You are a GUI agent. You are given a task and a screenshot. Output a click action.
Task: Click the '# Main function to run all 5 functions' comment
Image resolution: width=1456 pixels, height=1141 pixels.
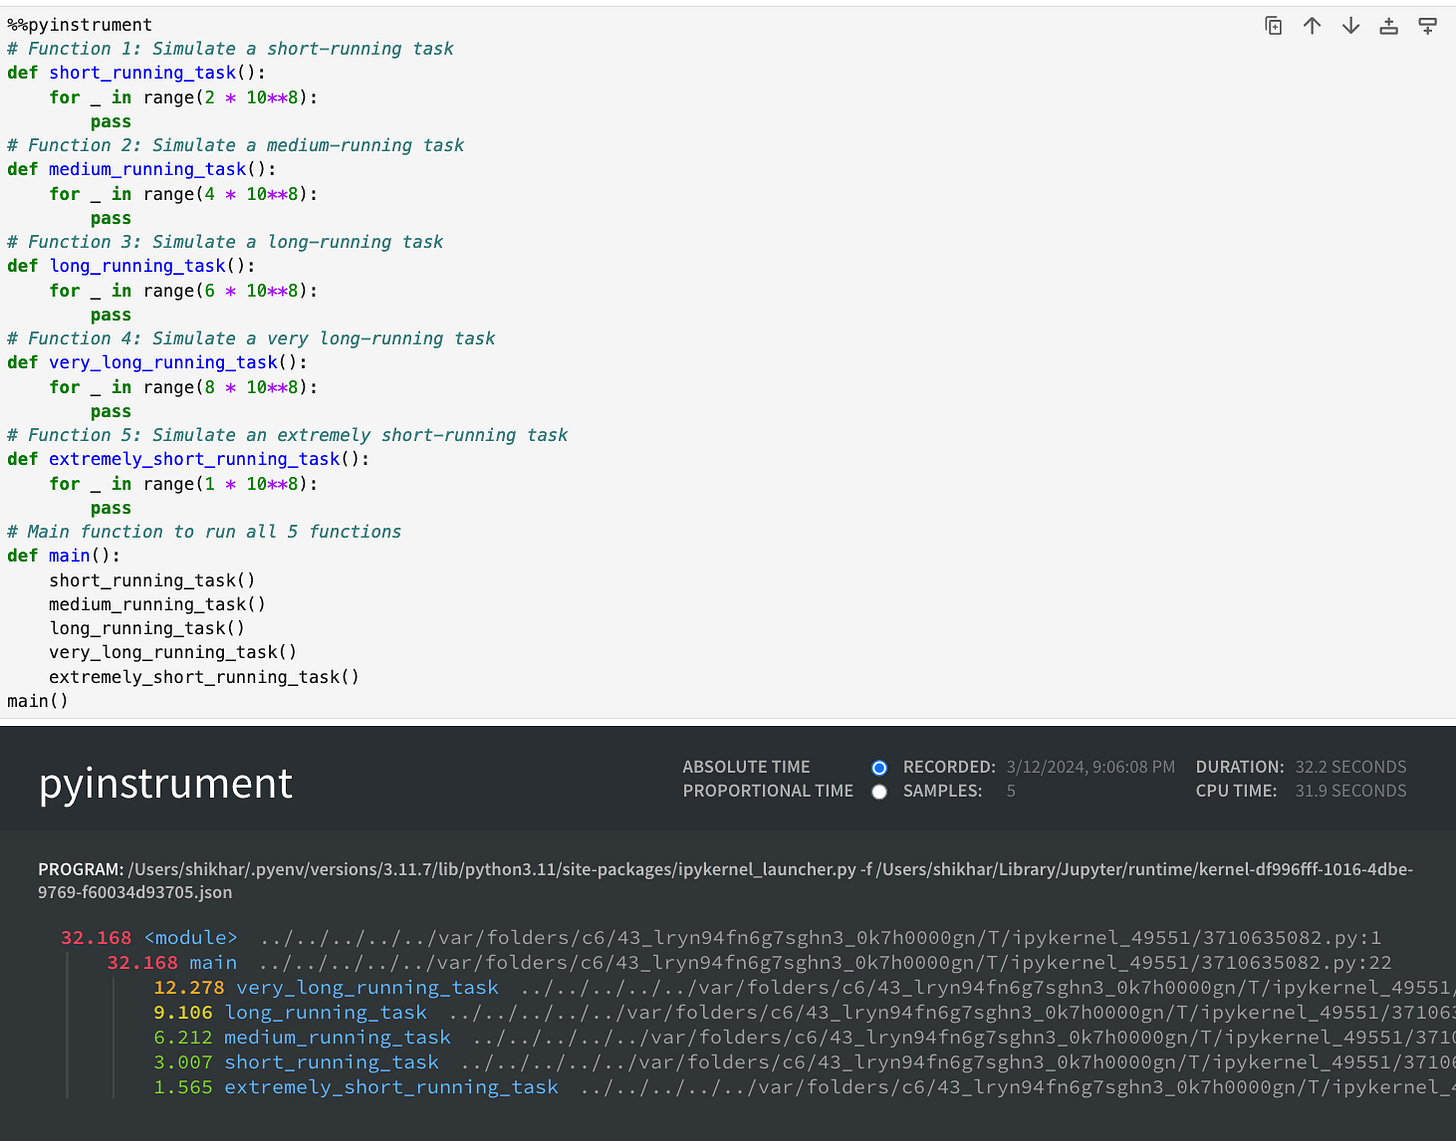pos(204,532)
